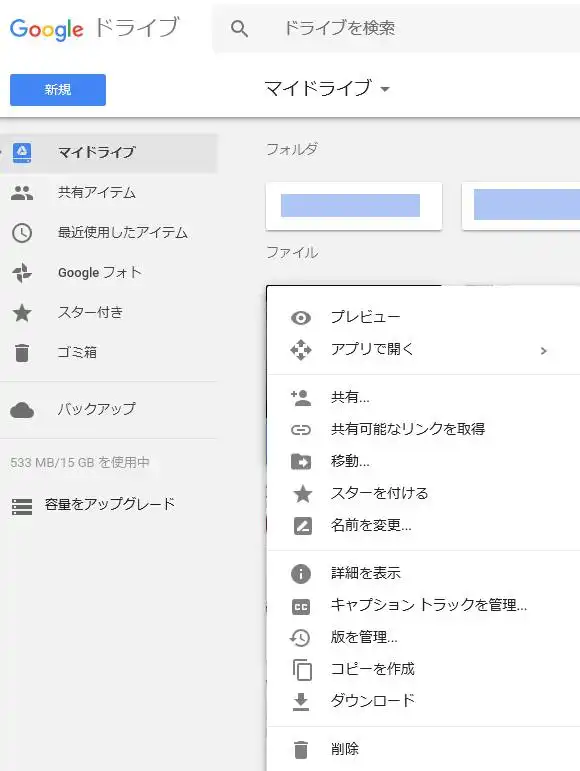This screenshot has width=580, height=771.
Task: Choose 削除 from the context menu
Action: (x=345, y=749)
